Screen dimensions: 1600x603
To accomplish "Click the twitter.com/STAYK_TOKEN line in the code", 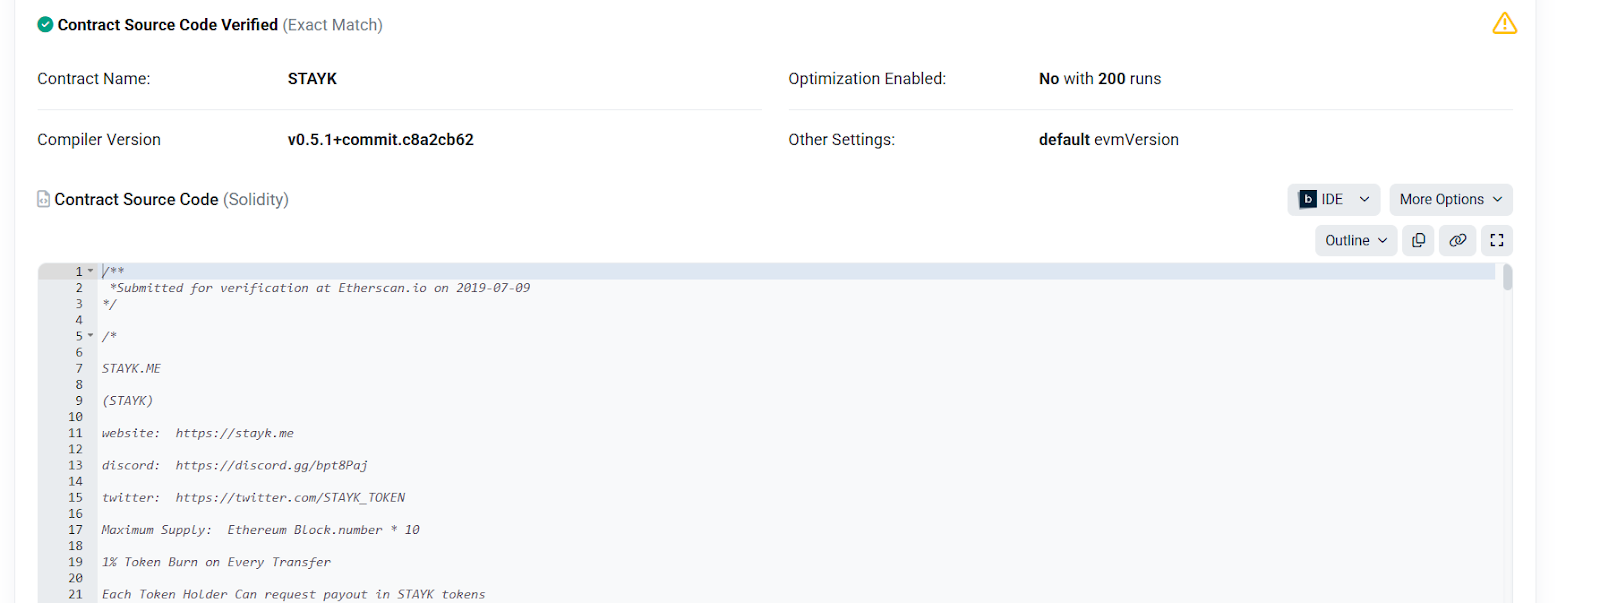I will pos(290,497).
